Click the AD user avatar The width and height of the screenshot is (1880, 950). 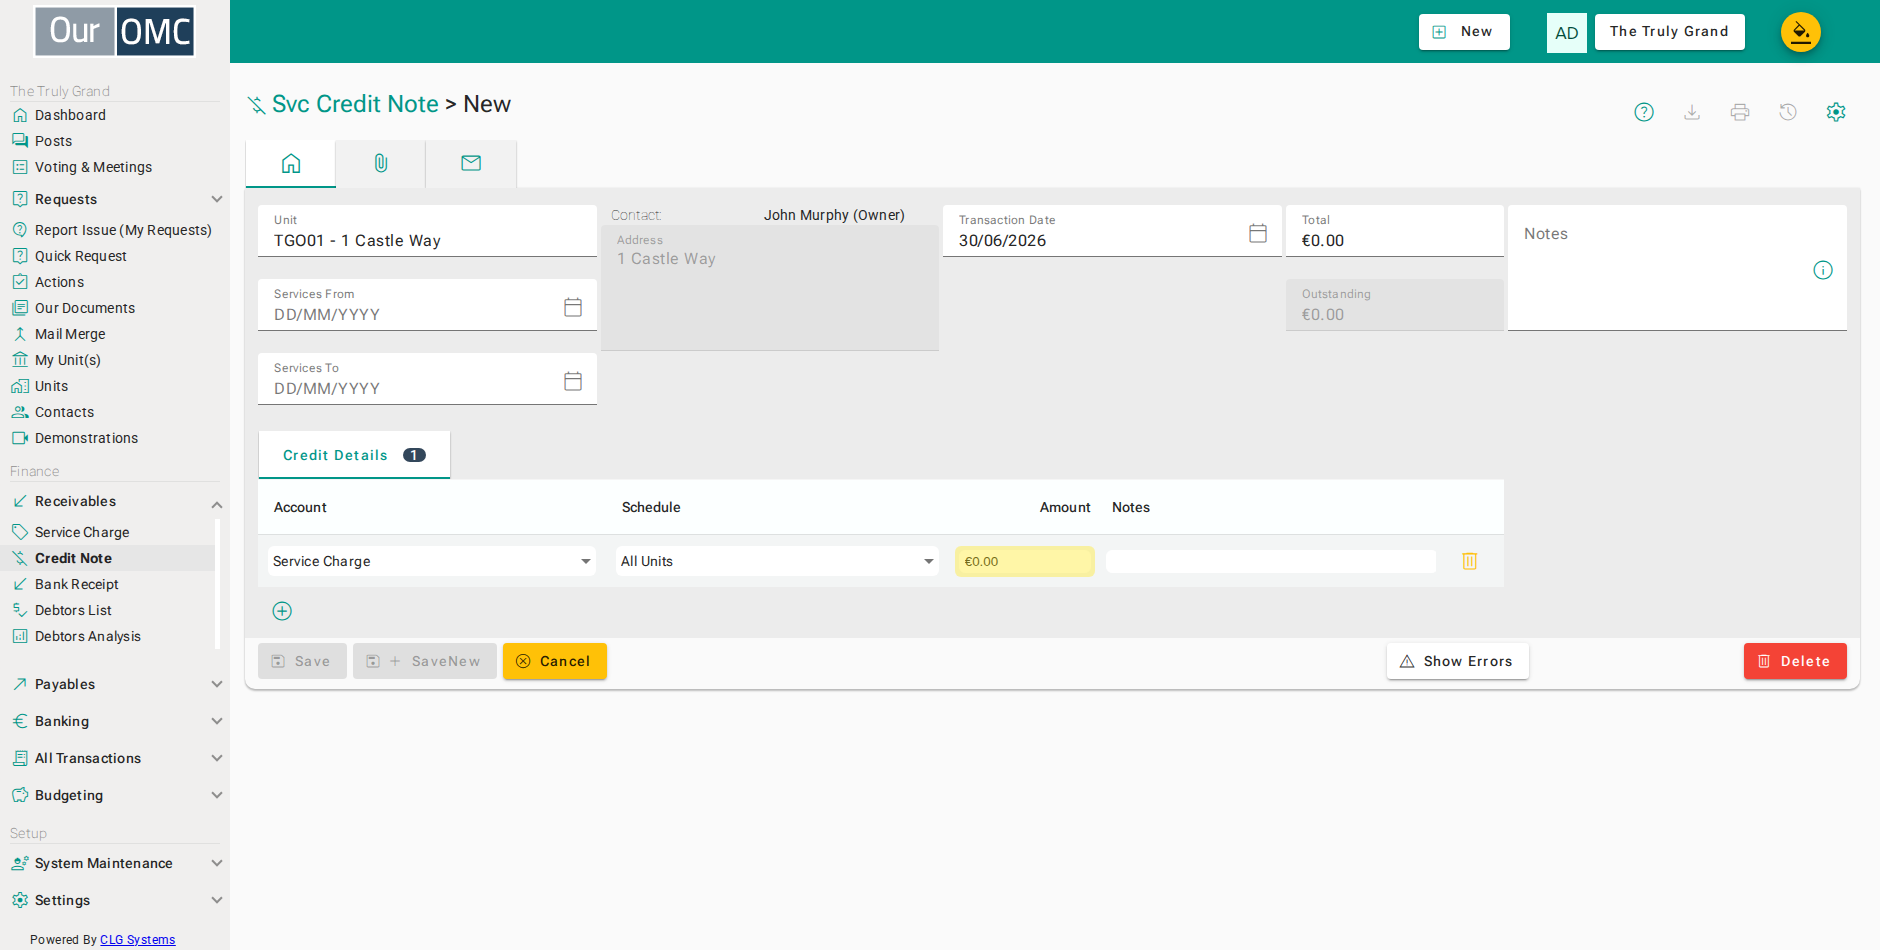tap(1567, 33)
